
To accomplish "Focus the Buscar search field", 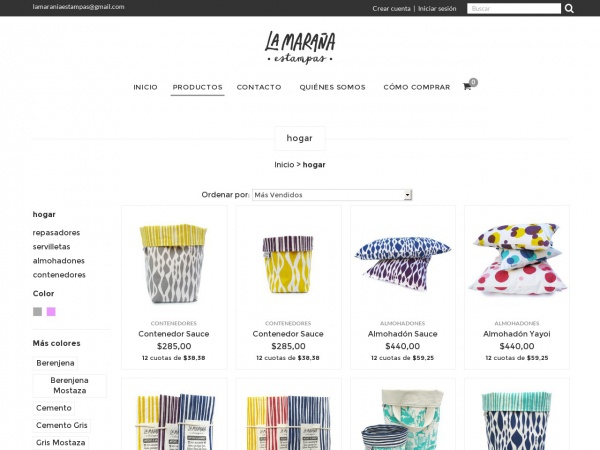I will point(514,8).
